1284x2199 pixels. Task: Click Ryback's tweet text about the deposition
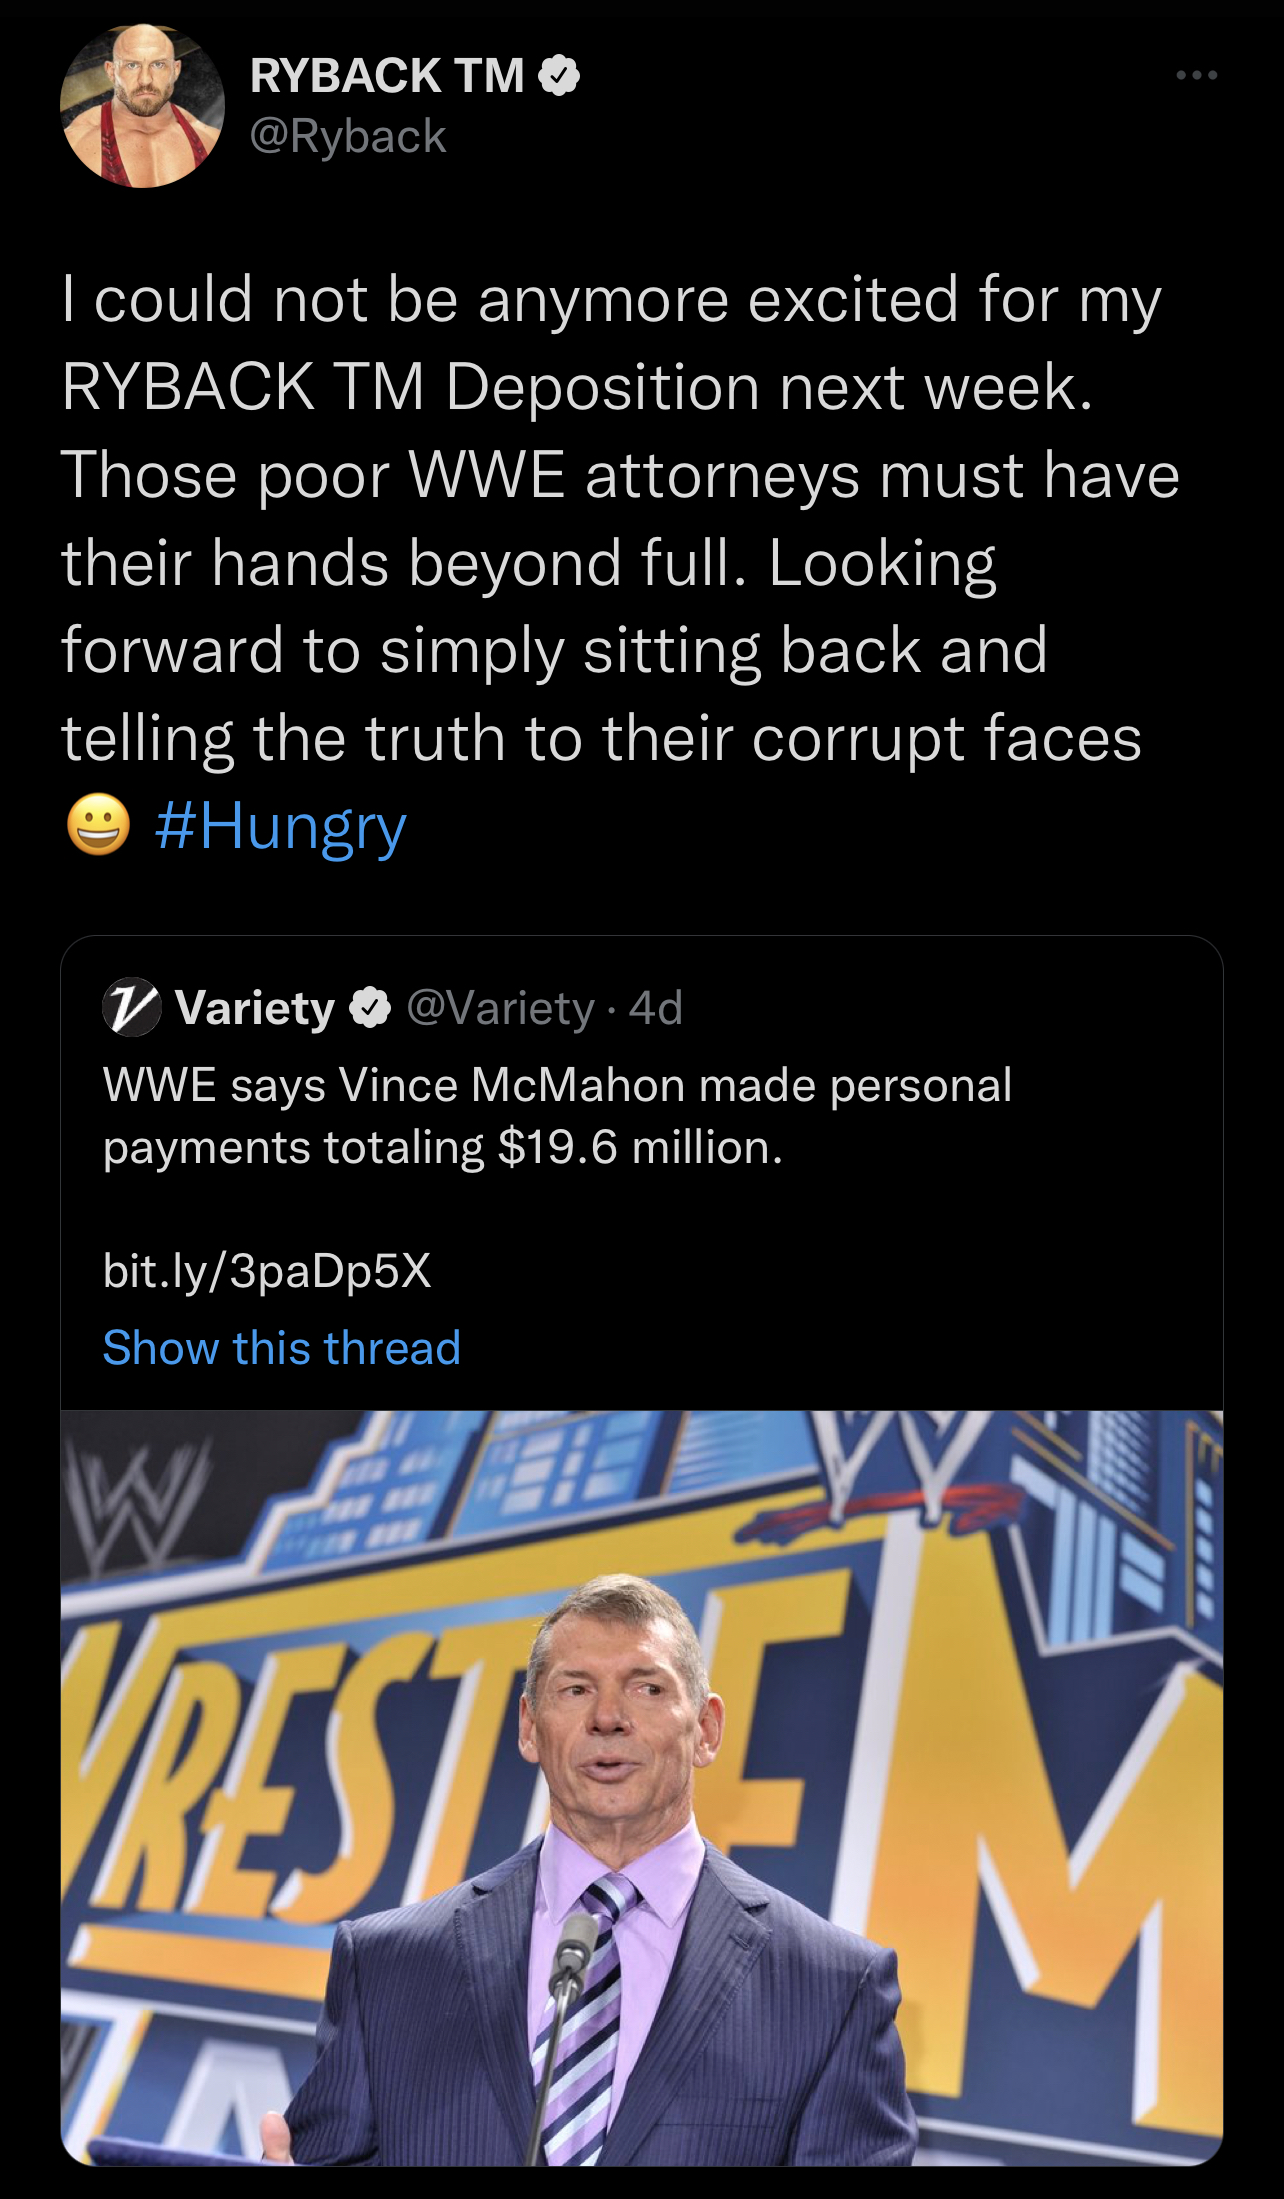610,520
